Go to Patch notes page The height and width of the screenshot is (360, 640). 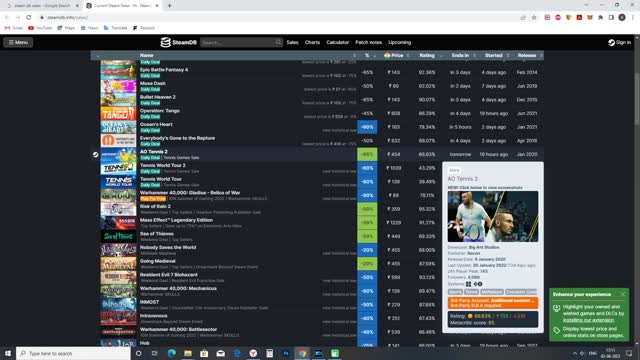pos(368,42)
